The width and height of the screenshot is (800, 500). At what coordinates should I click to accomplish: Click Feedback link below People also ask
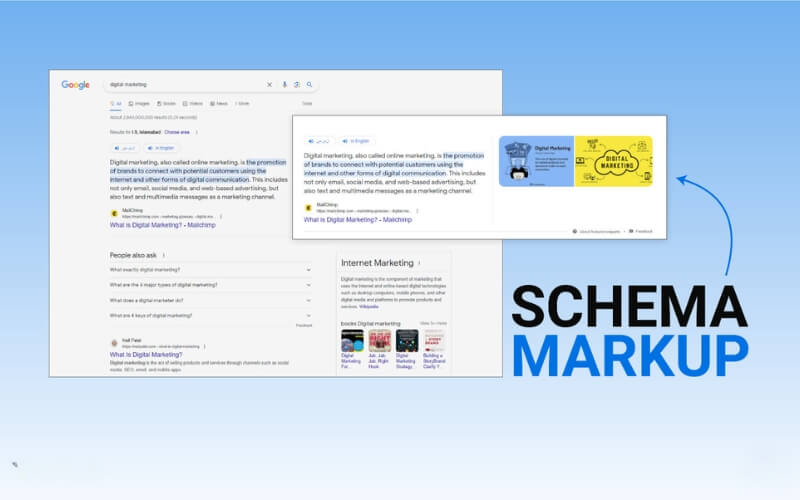[304, 326]
